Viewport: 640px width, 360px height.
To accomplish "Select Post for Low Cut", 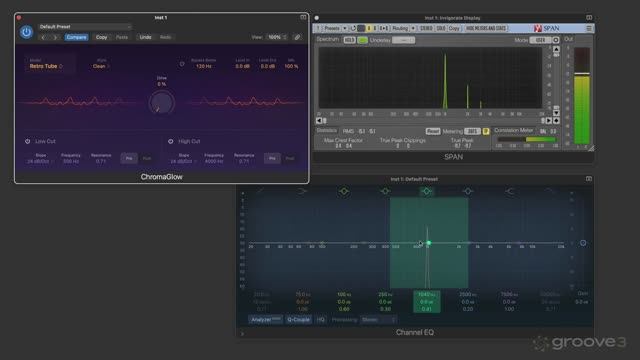I will 147,158.
